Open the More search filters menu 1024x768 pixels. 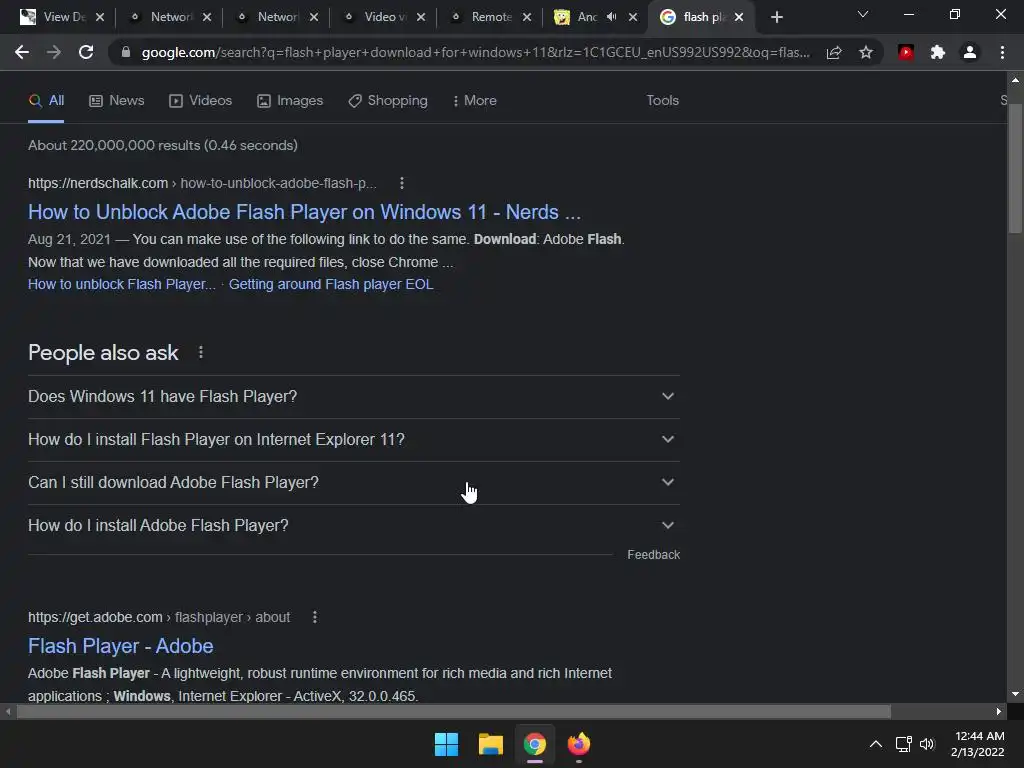[x=475, y=101]
